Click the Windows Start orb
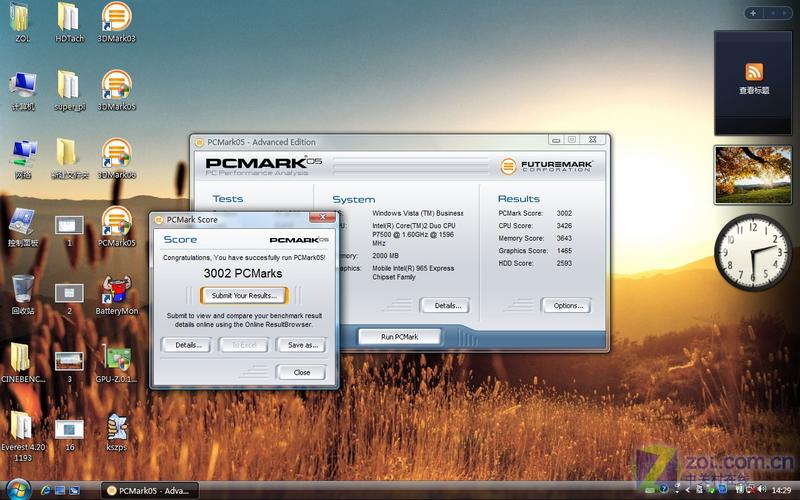800x500 pixels. tap(18, 490)
